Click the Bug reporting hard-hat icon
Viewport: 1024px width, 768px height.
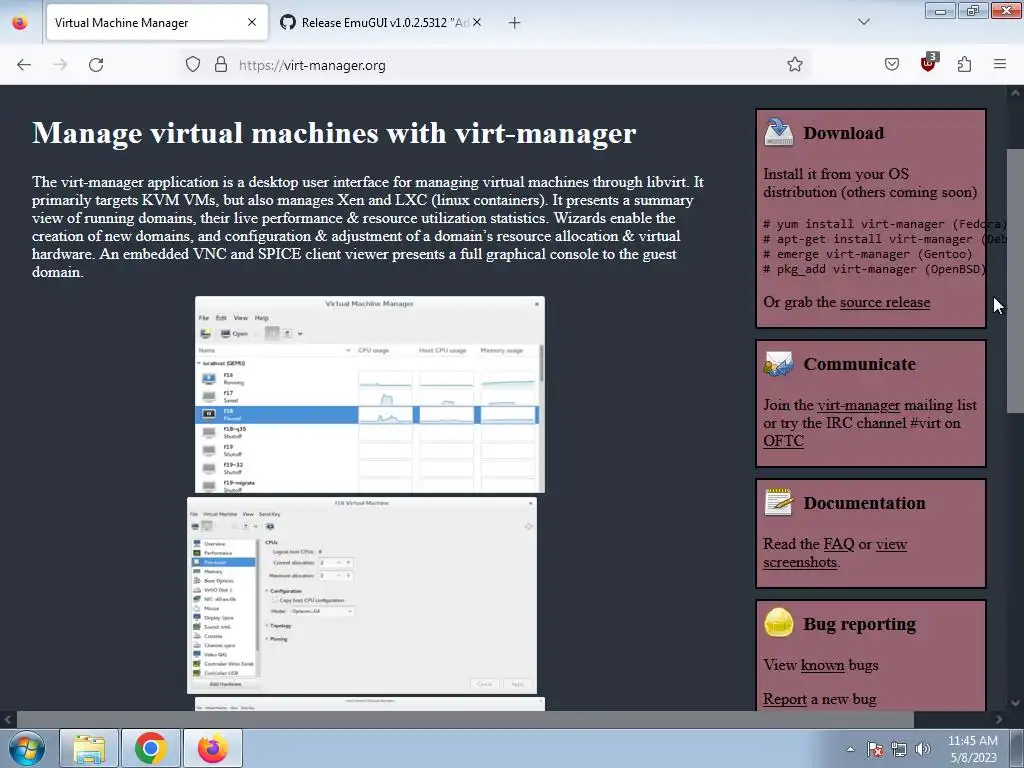tap(778, 622)
